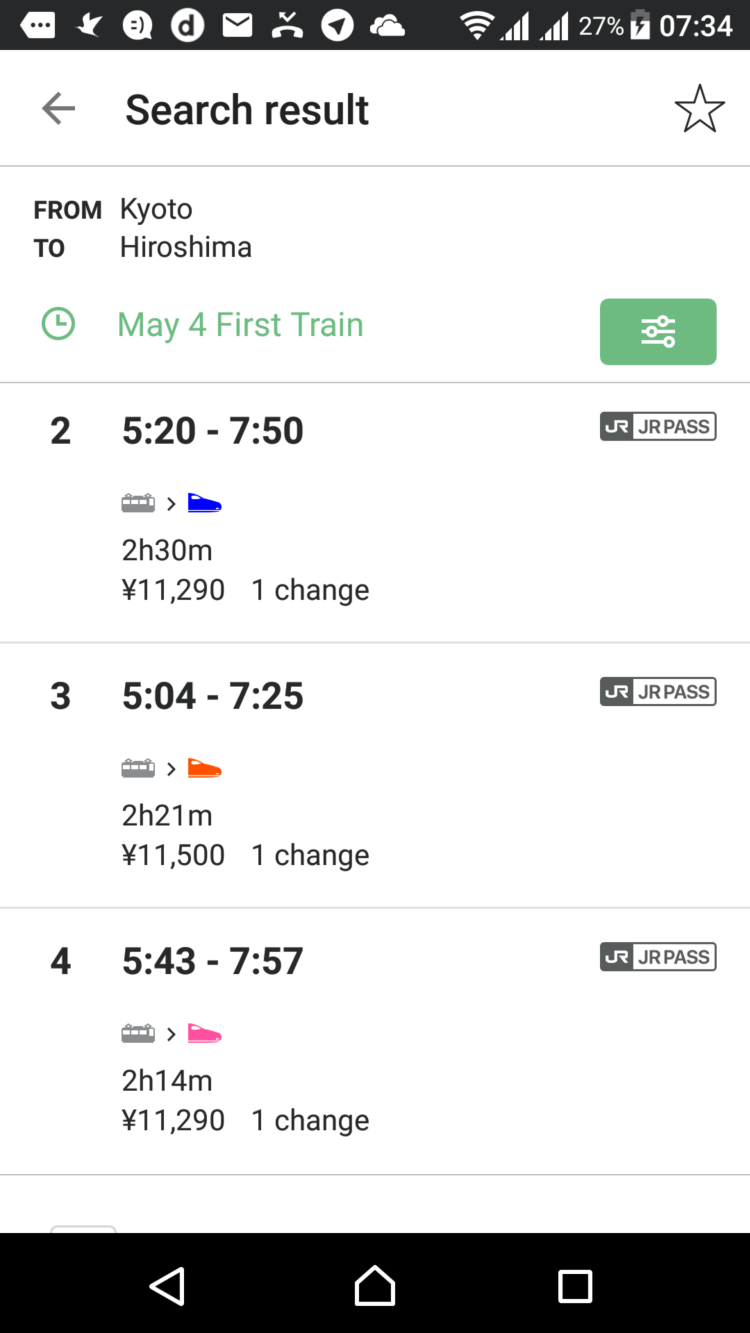Tap the JR PASS badge on route 2
Viewport: 750px width, 1333px height.
click(658, 427)
